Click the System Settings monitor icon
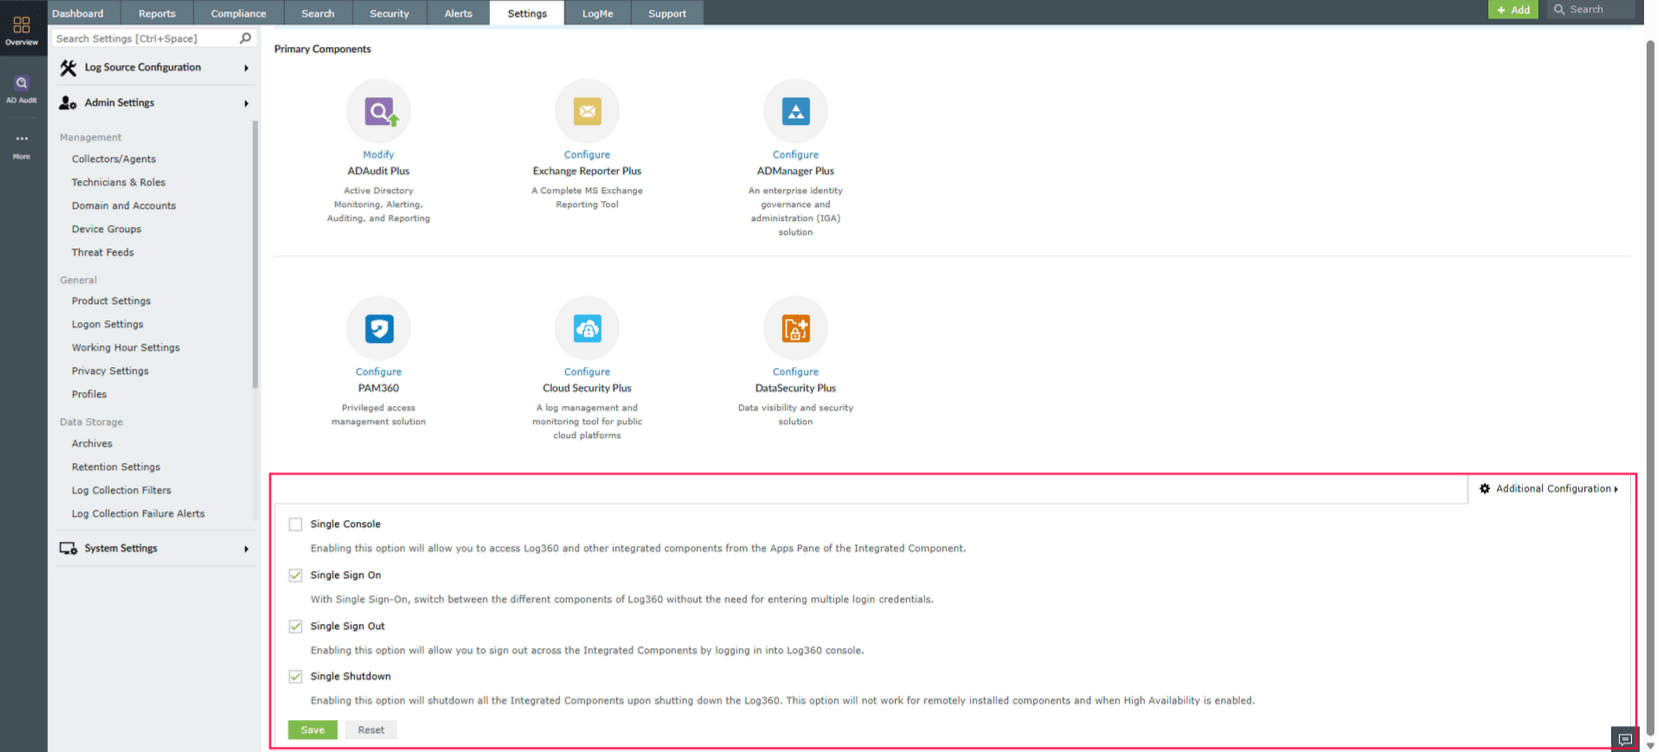This screenshot has height=753, width=1659. click(x=68, y=549)
